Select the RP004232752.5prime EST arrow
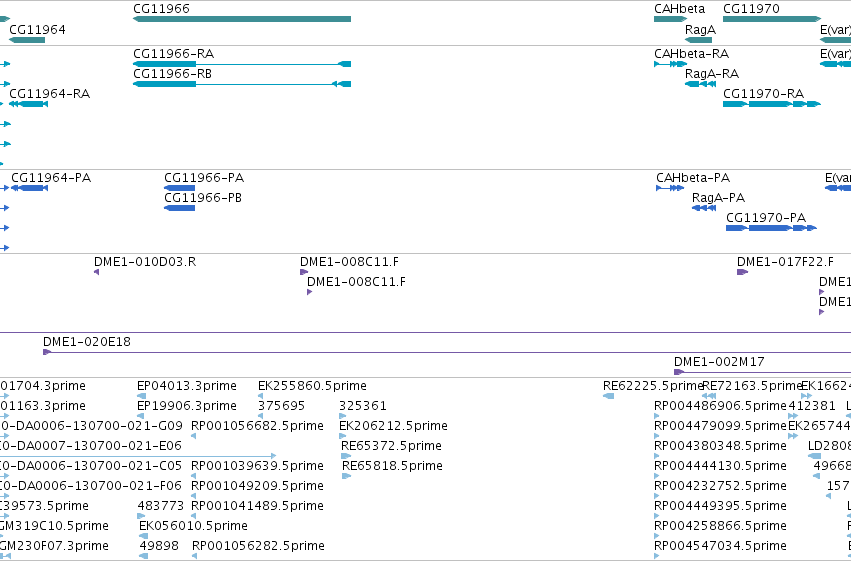 pos(657,496)
